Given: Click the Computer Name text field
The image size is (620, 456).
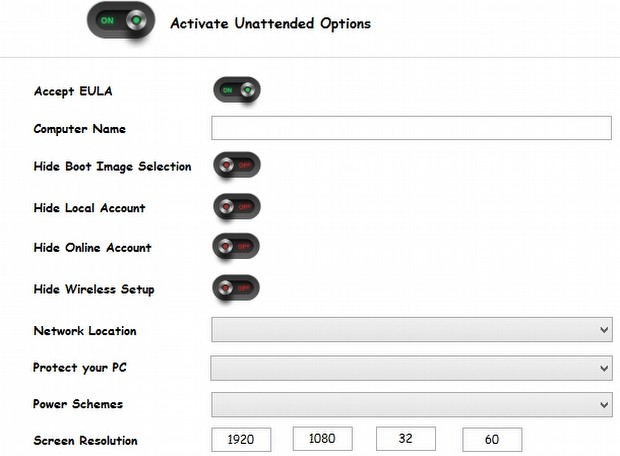Looking at the screenshot, I should [410, 128].
